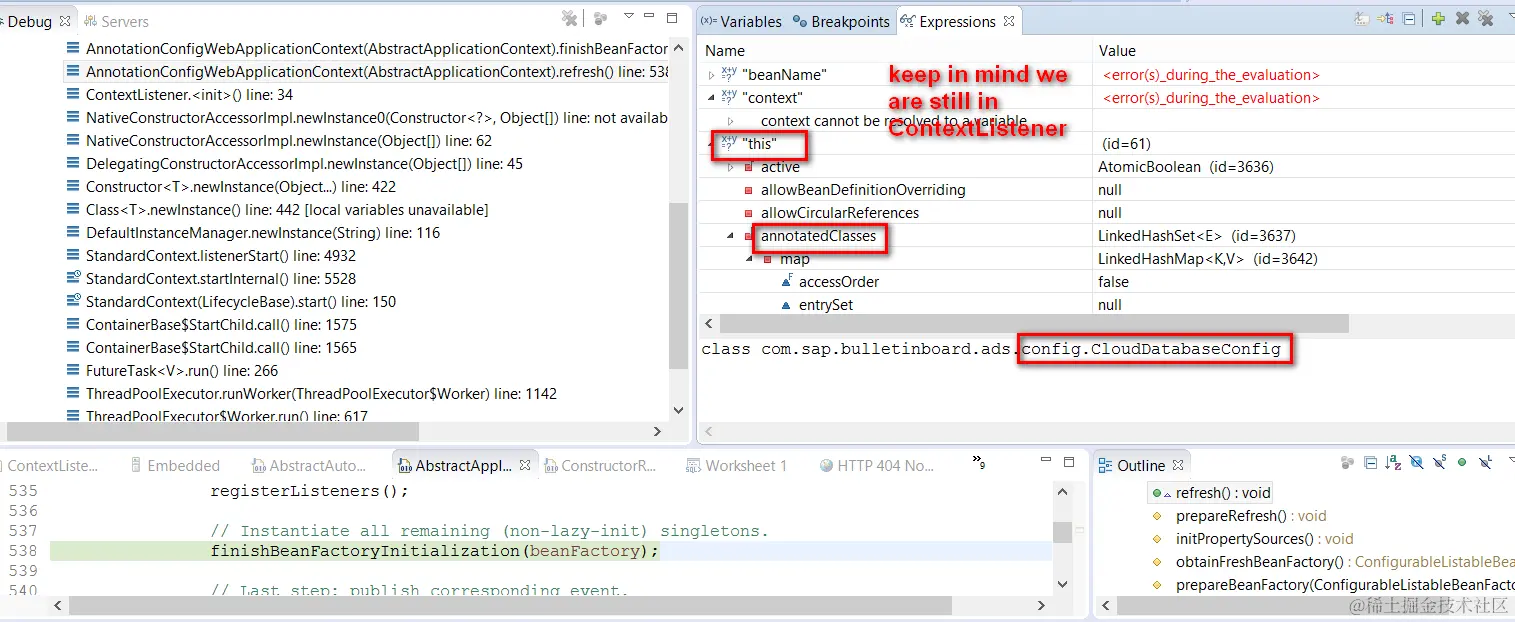Switch to the Worksheet 1 tab
Image resolution: width=1515 pixels, height=622 pixels.
tap(736, 465)
